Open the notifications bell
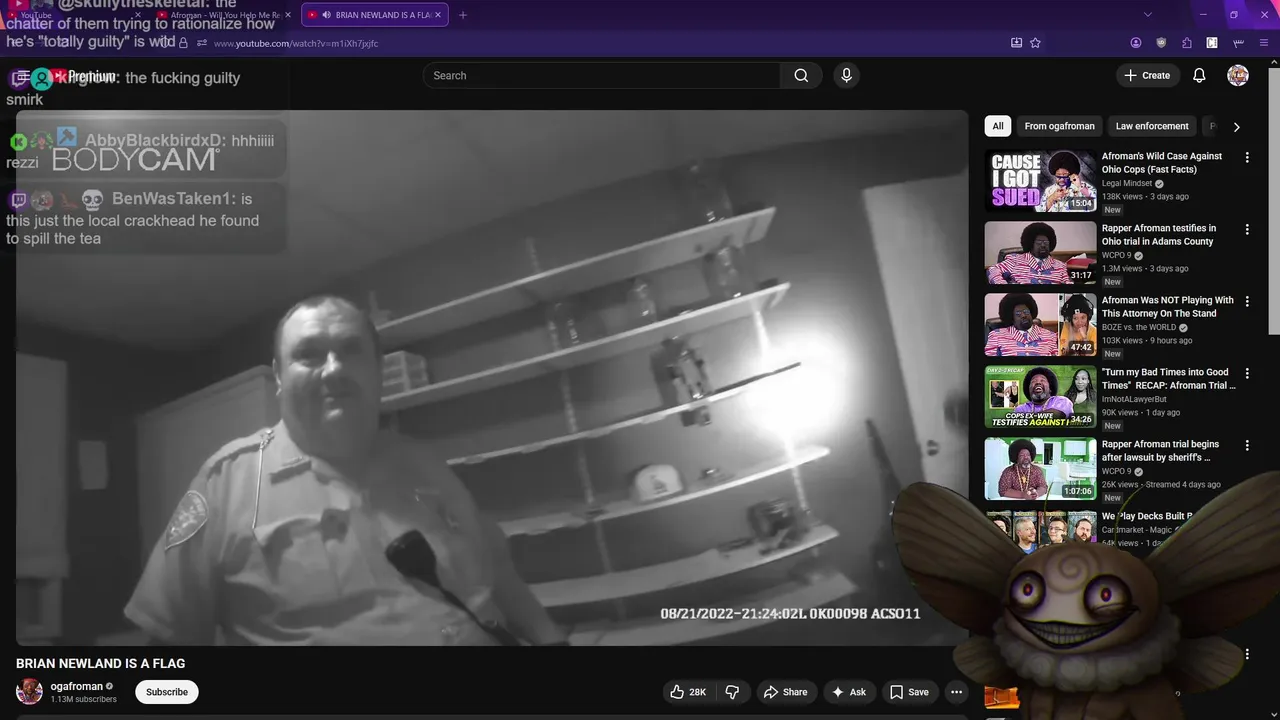 coord(1199,76)
